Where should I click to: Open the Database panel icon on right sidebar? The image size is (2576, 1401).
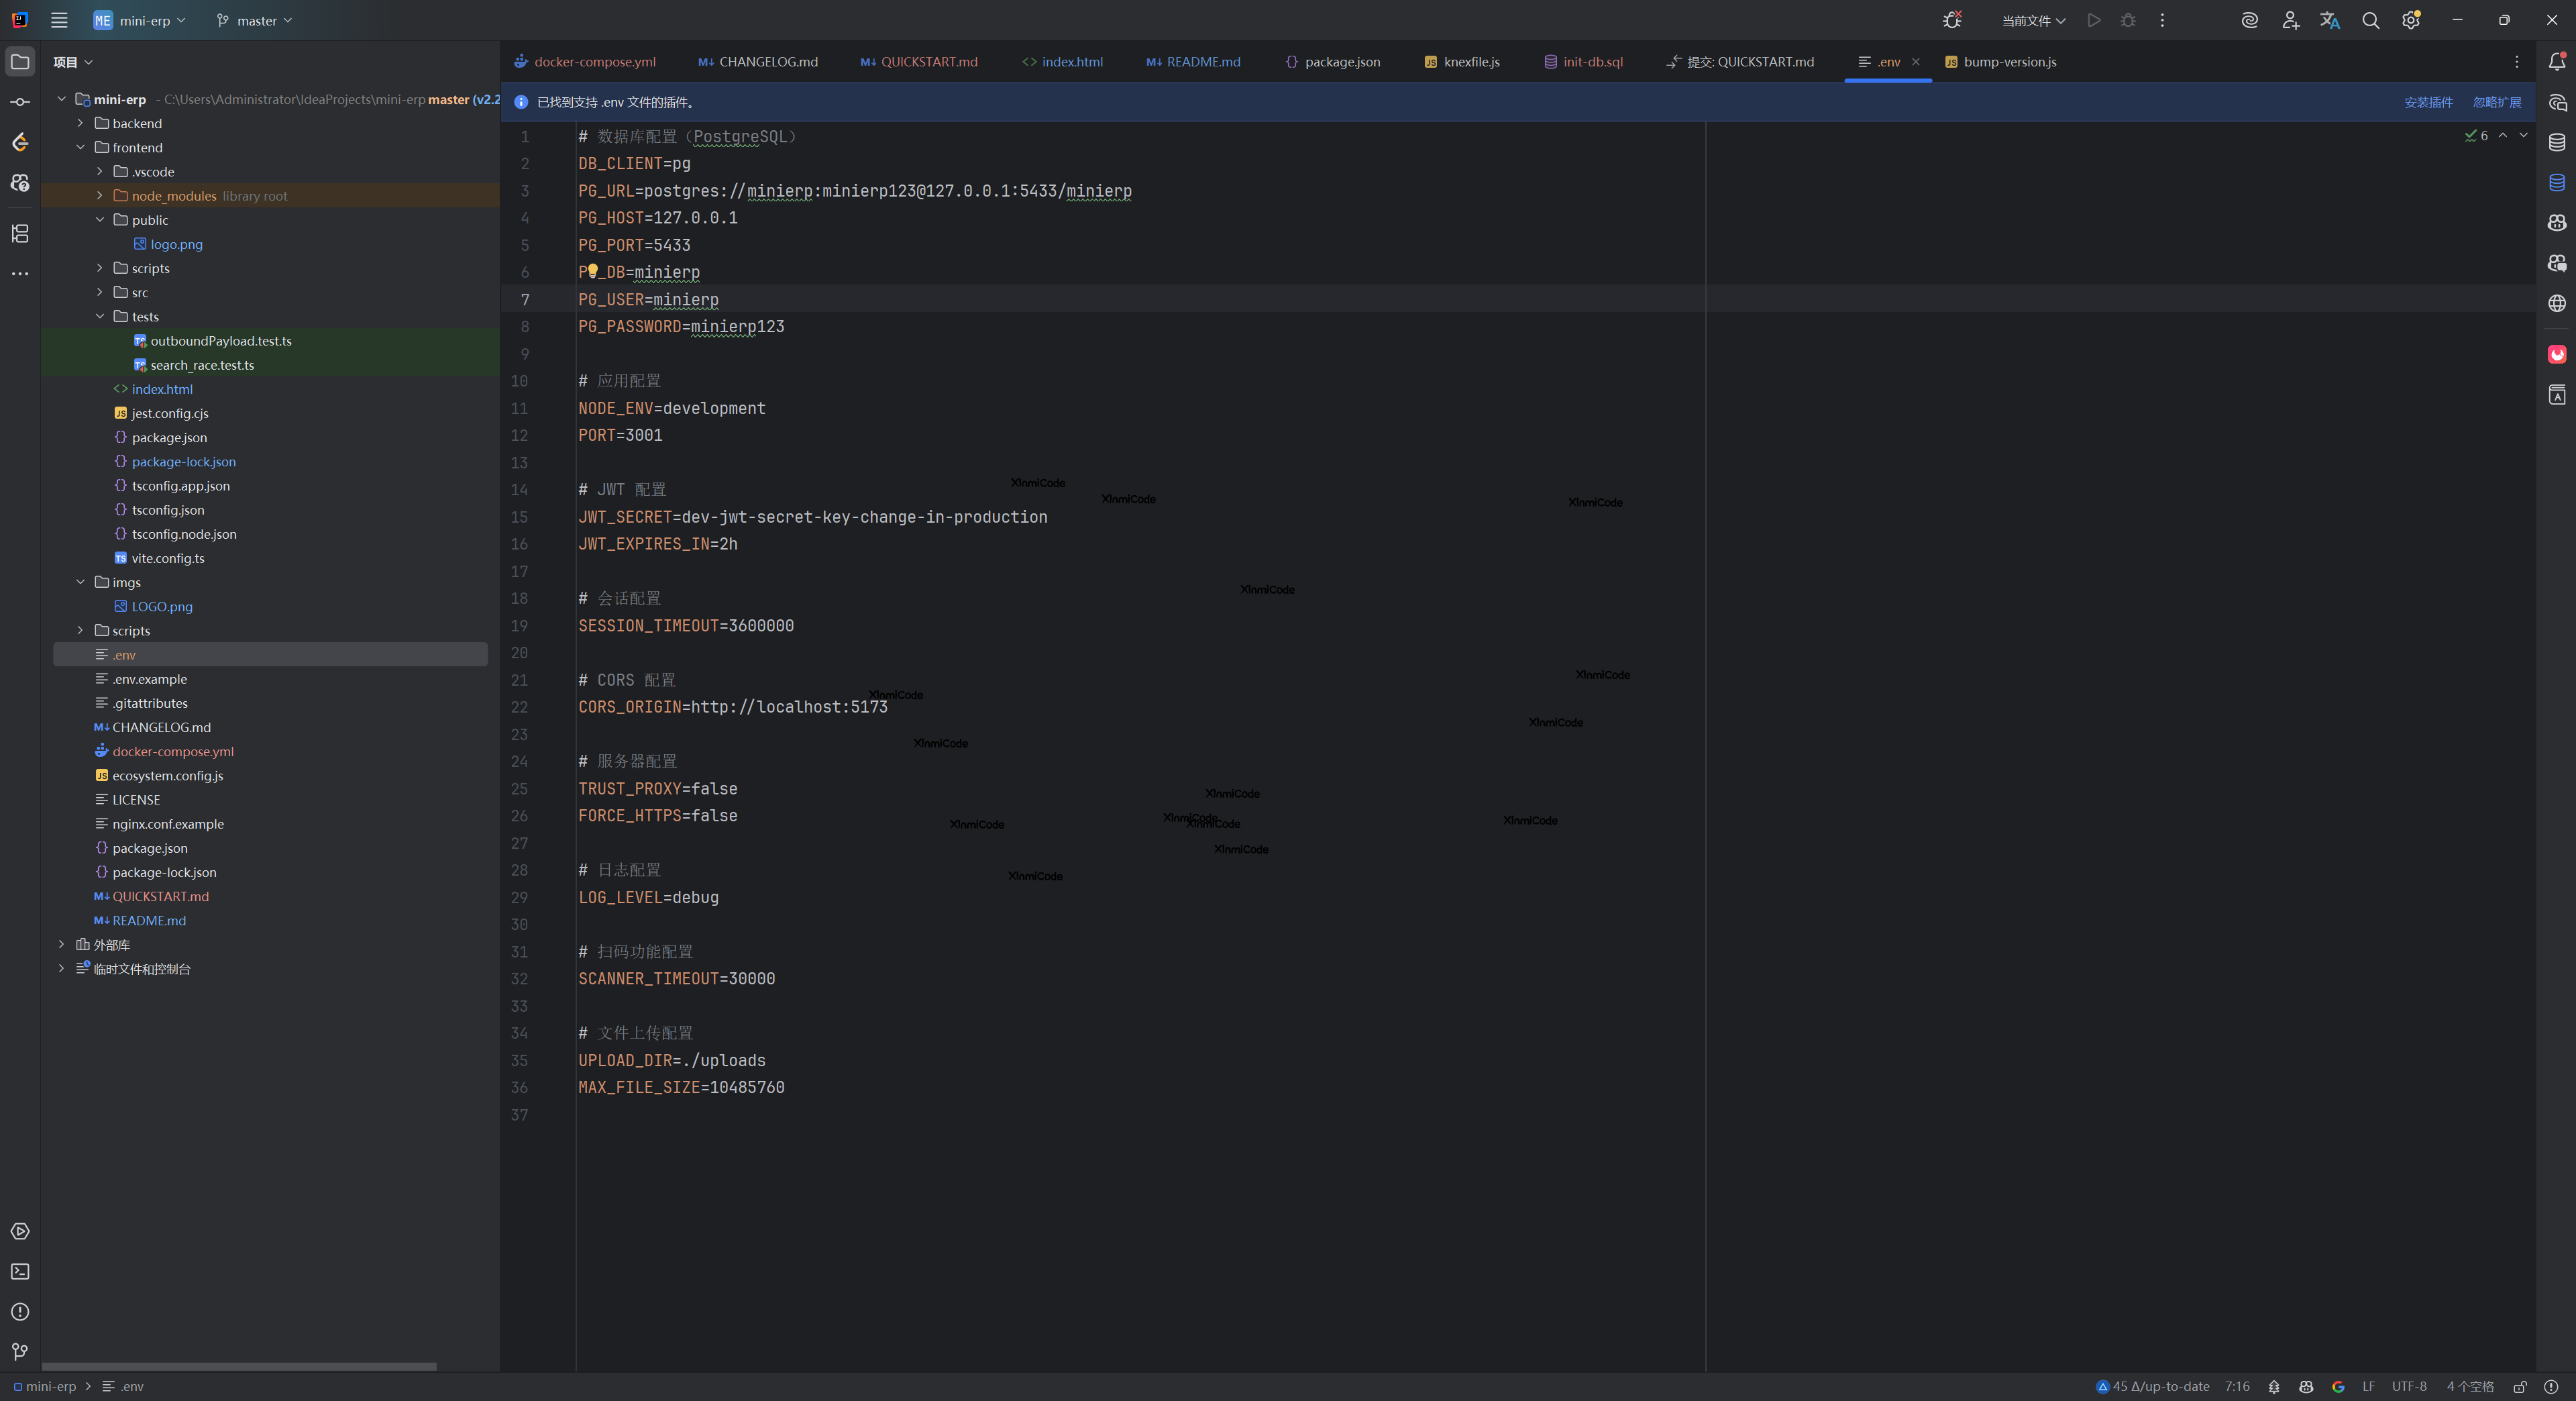(2557, 142)
